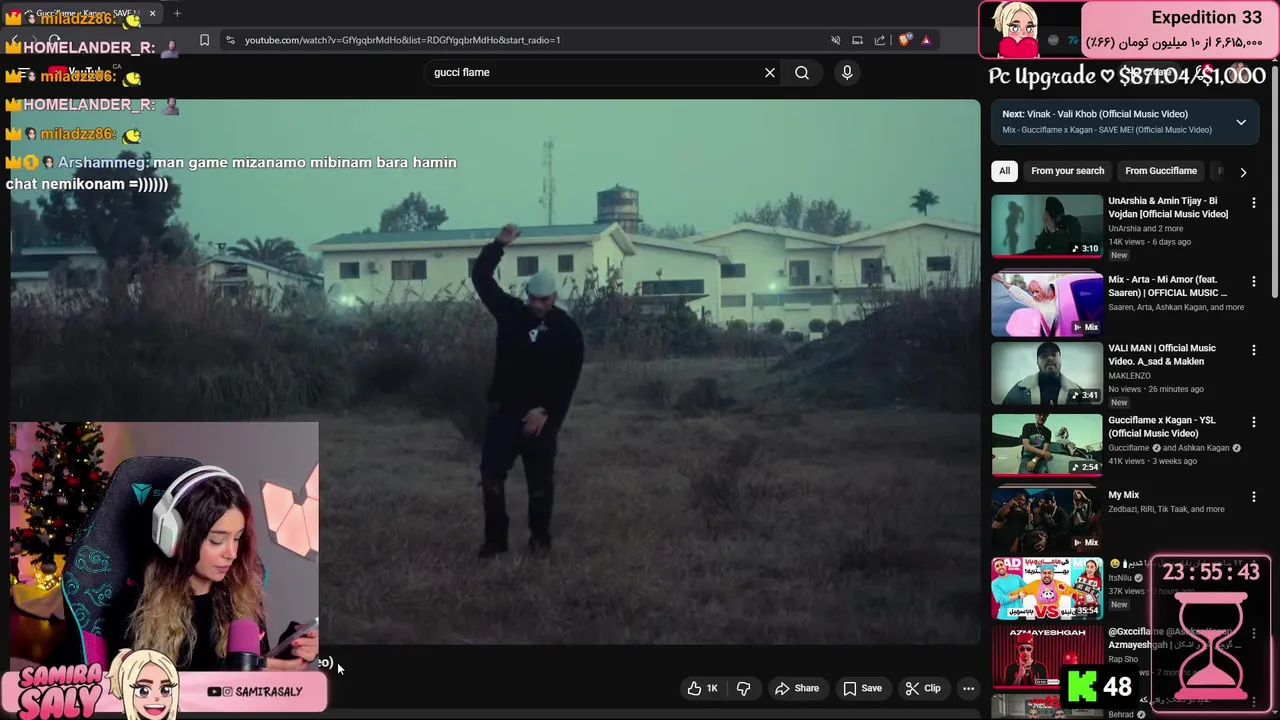Click 'Zedbazi, RiRi, Tik Taak, and more' text
The image size is (1280, 720).
(1166, 509)
